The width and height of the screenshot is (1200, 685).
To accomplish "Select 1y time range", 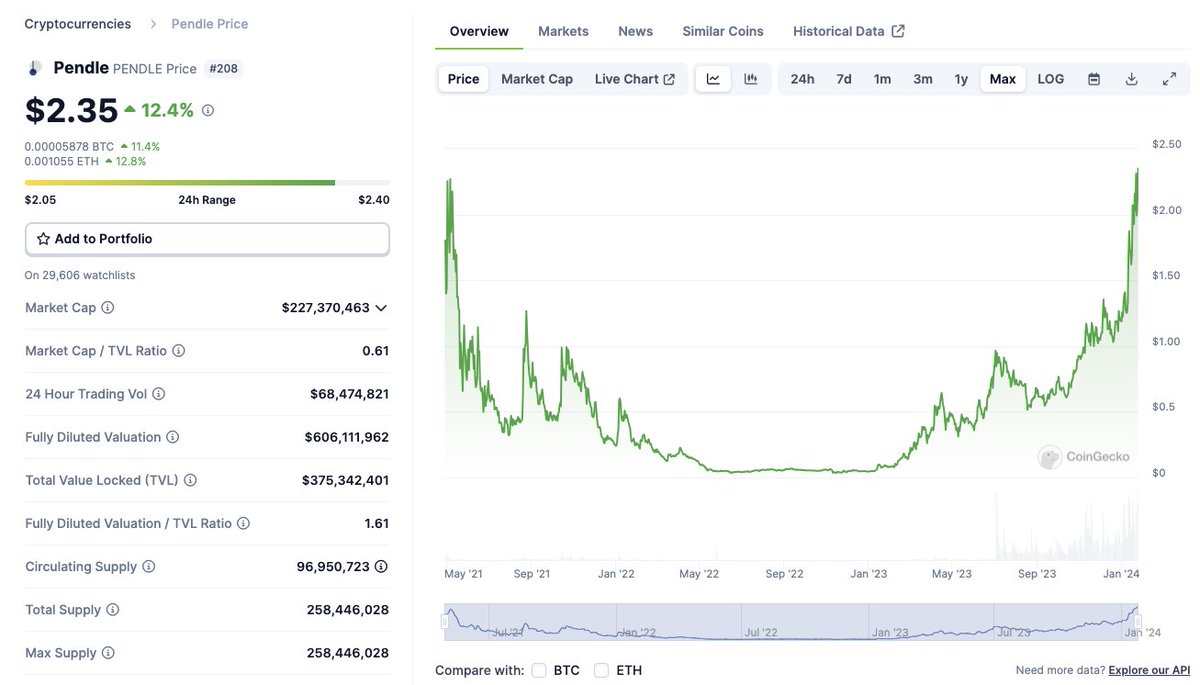I will 961,79.
